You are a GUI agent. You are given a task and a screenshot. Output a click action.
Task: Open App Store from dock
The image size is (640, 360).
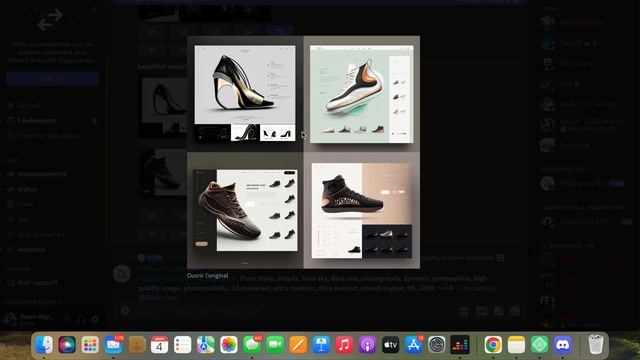point(413,345)
